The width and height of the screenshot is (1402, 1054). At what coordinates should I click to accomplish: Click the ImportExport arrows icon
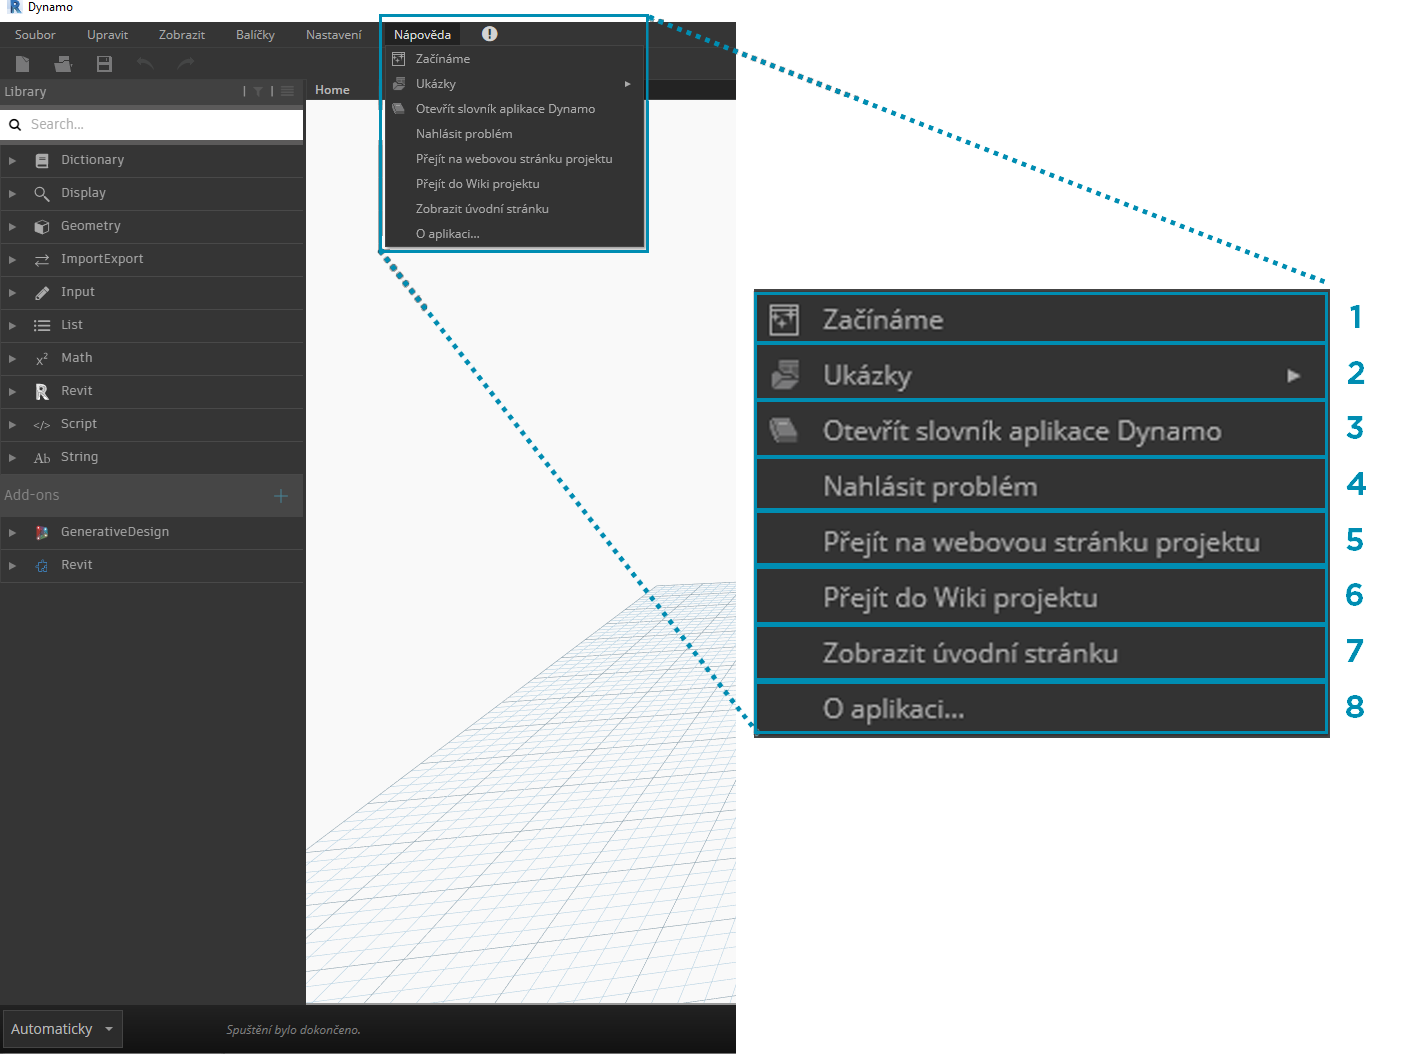click(x=42, y=259)
